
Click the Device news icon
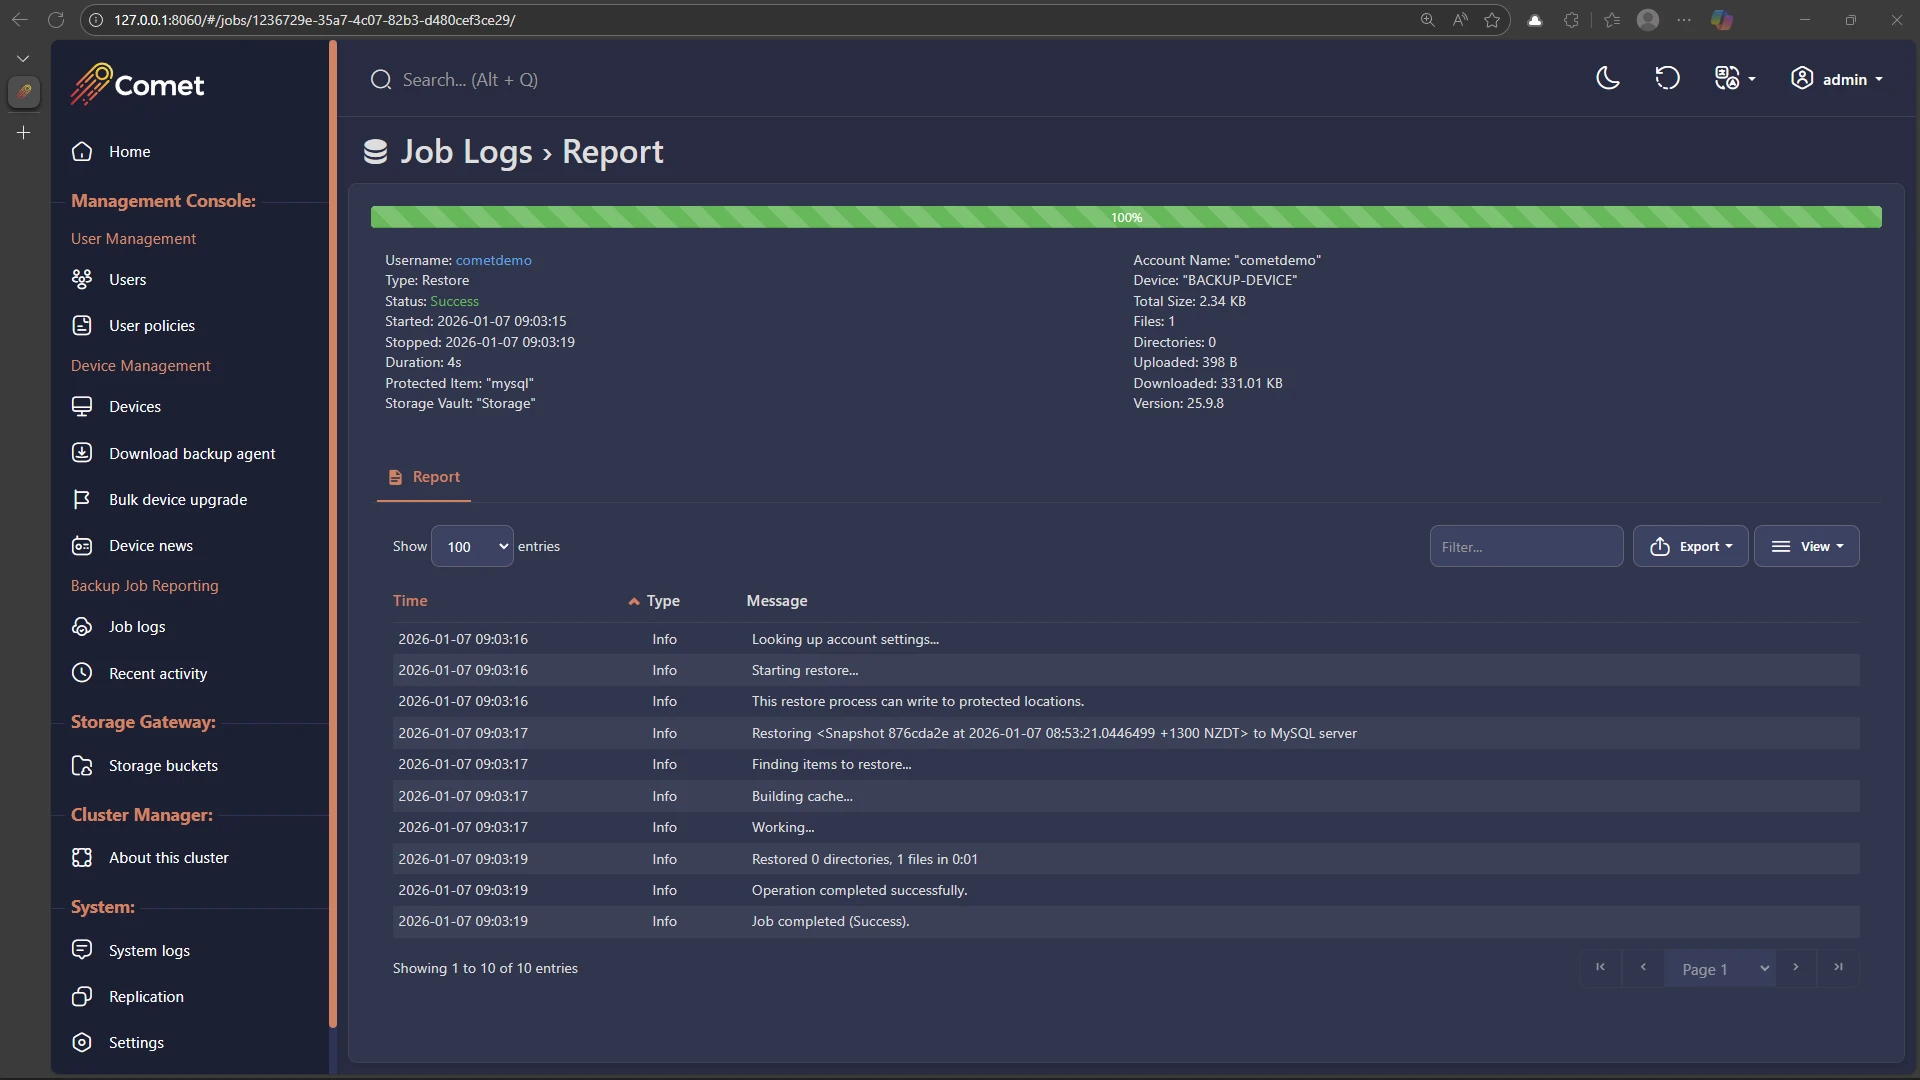(x=82, y=545)
